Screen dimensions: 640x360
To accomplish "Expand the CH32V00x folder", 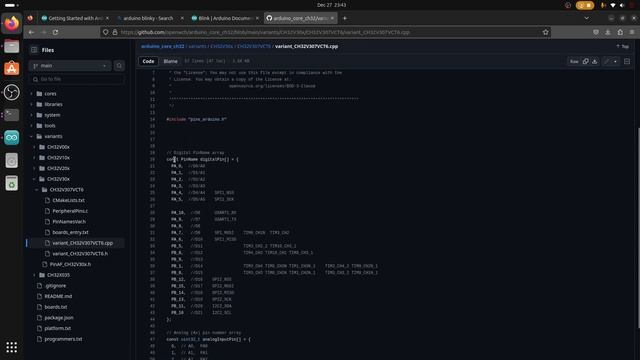I will point(34,147).
